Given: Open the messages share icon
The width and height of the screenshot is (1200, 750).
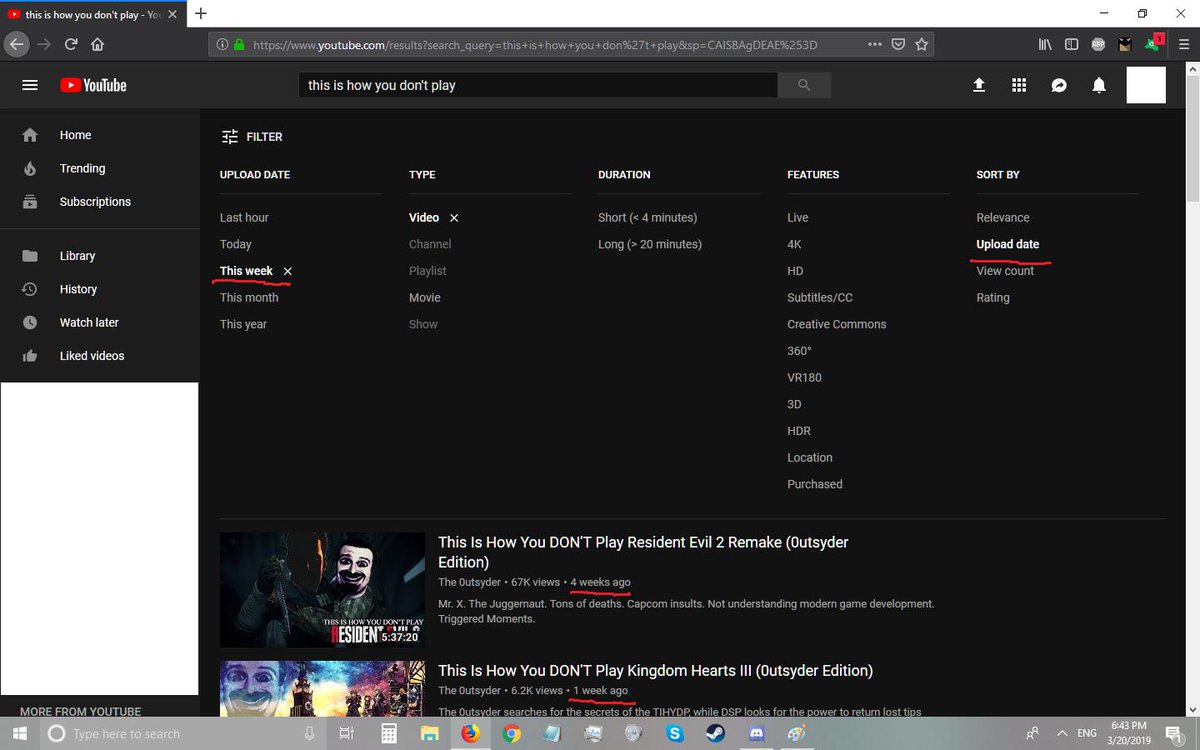Looking at the screenshot, I should coord(1059,85).
